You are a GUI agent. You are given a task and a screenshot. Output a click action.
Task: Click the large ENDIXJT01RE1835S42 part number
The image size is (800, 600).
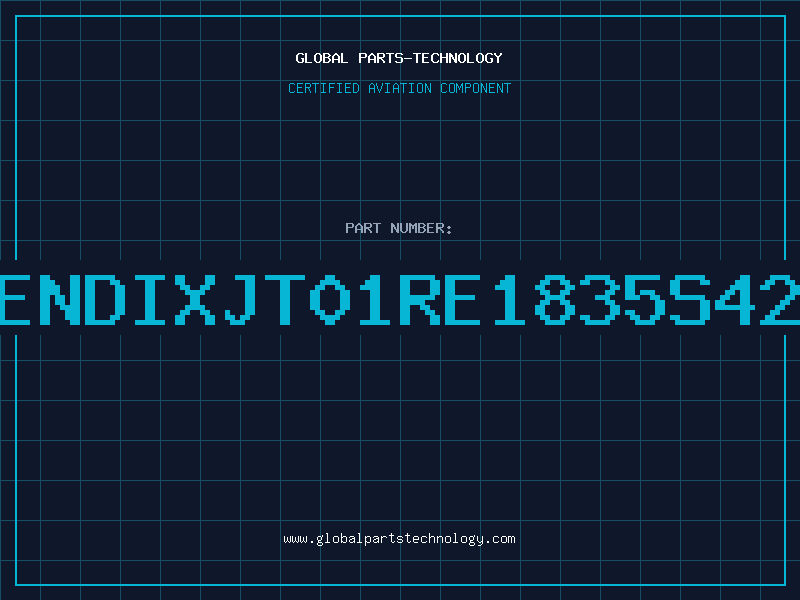coord(400,299)
